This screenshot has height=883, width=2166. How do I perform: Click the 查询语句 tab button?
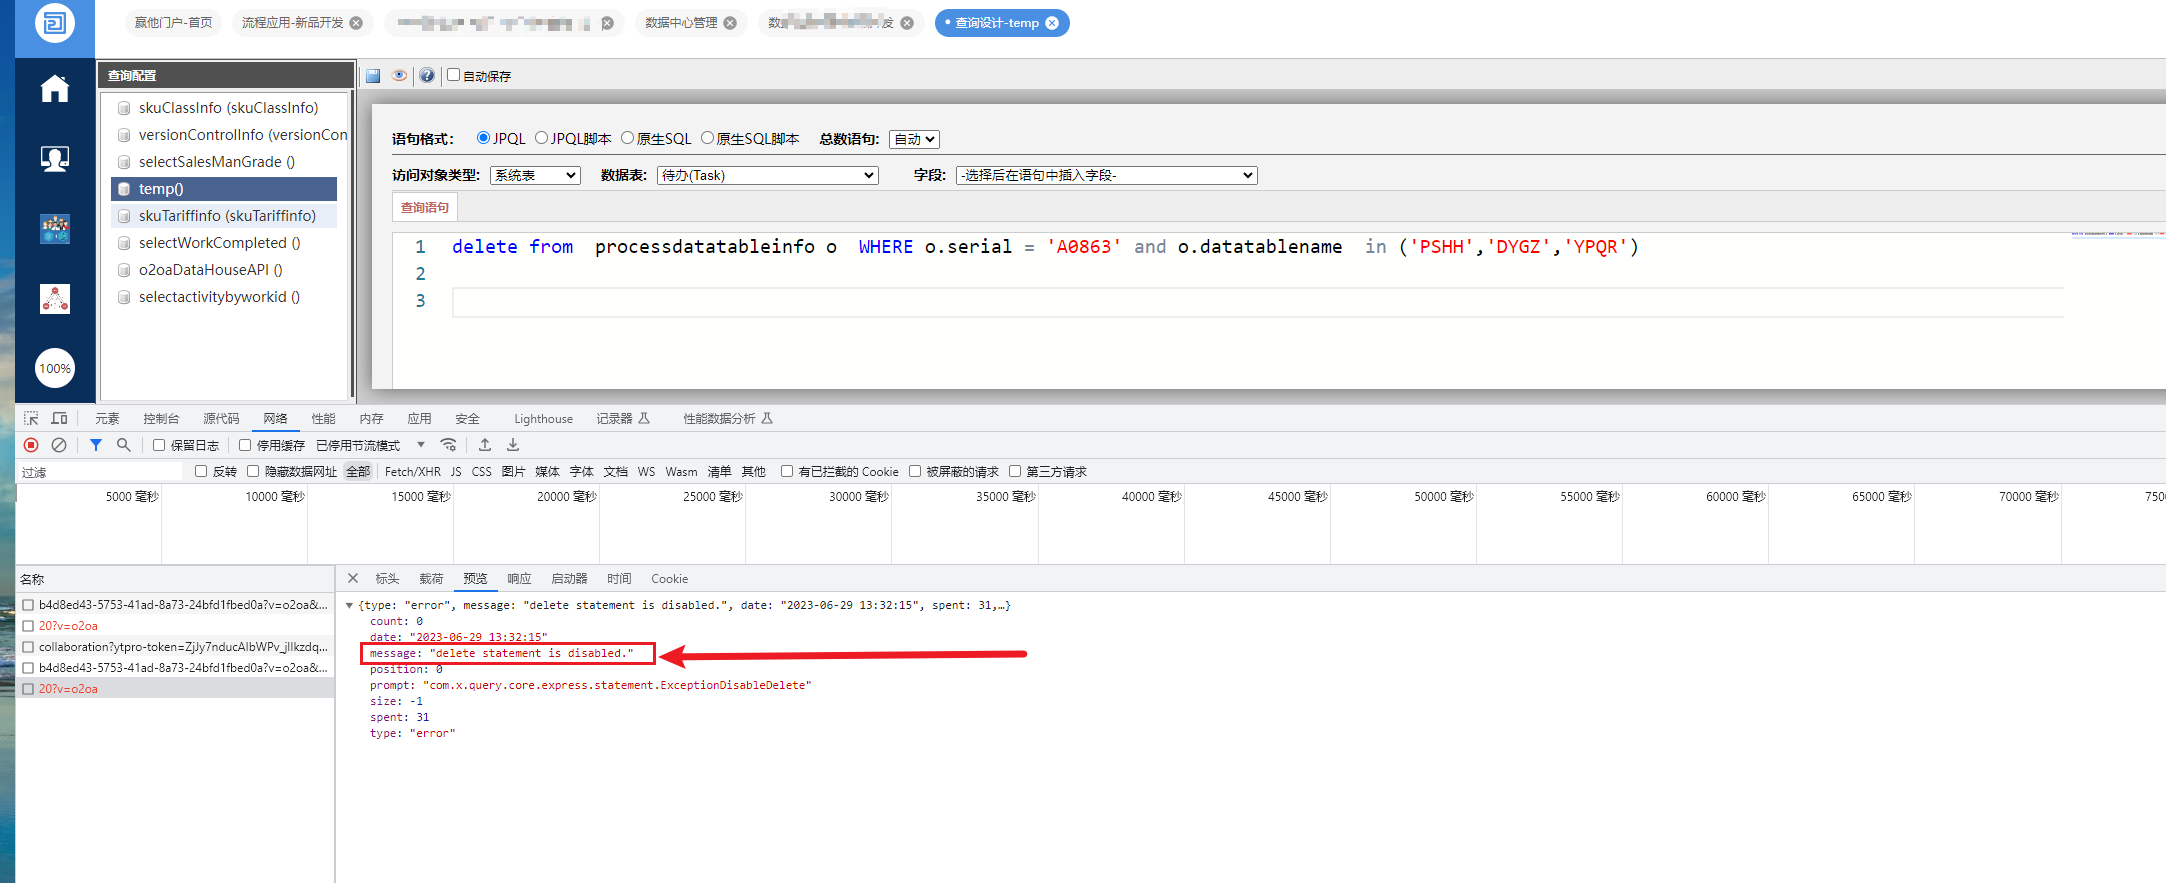coord(425,207)
